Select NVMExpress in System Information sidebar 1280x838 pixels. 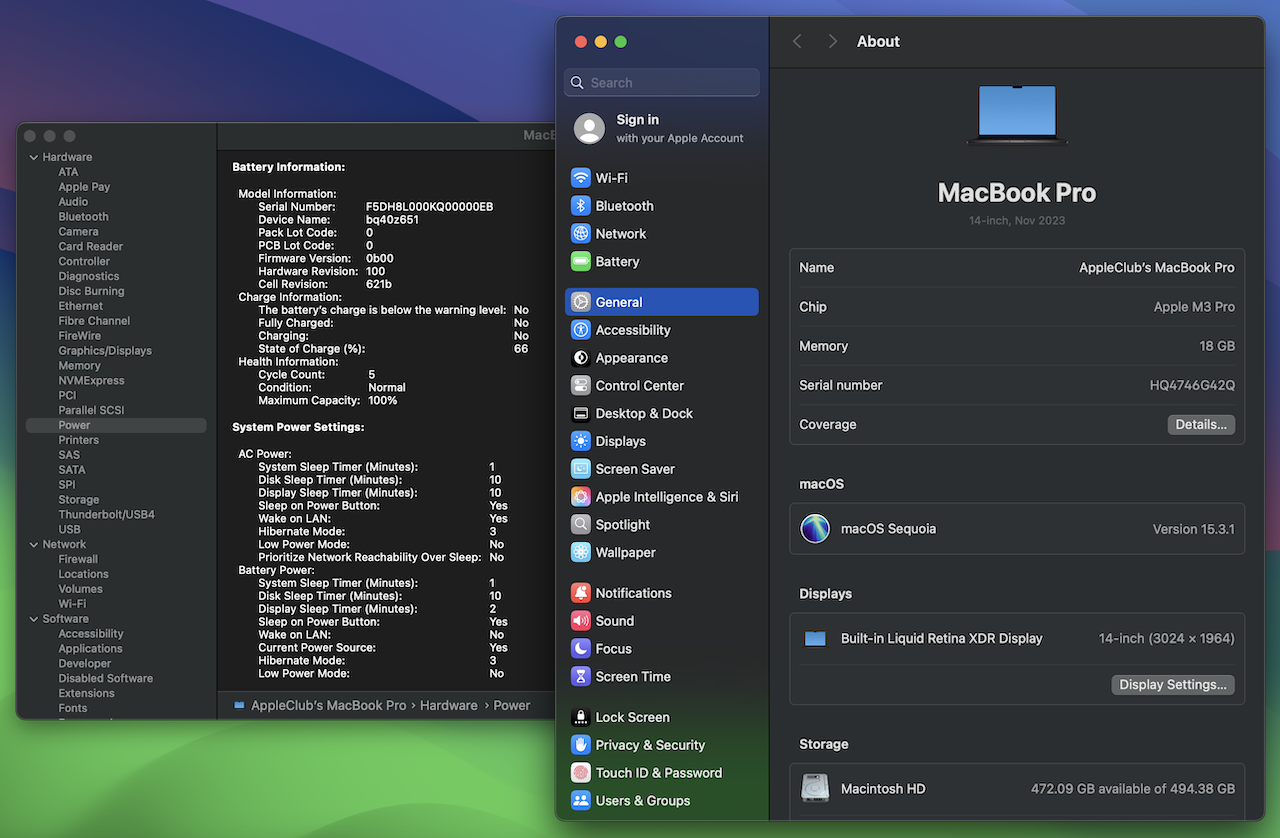click(91, 381)
